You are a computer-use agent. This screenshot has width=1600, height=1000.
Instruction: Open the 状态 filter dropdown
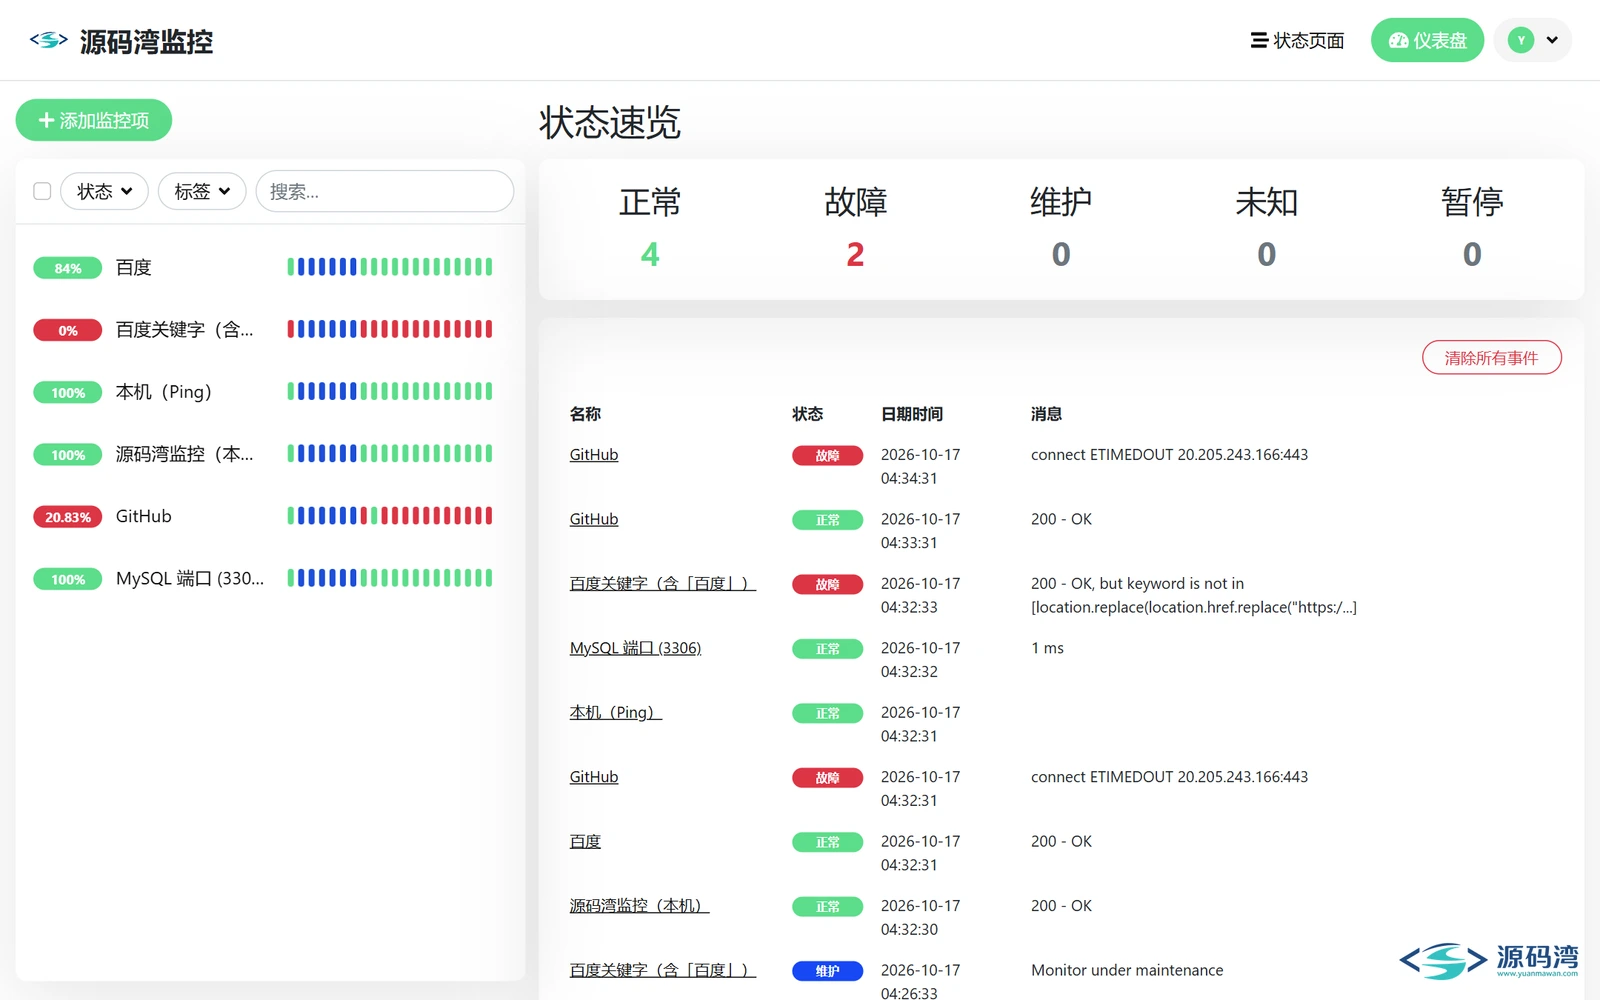(104, 191)
